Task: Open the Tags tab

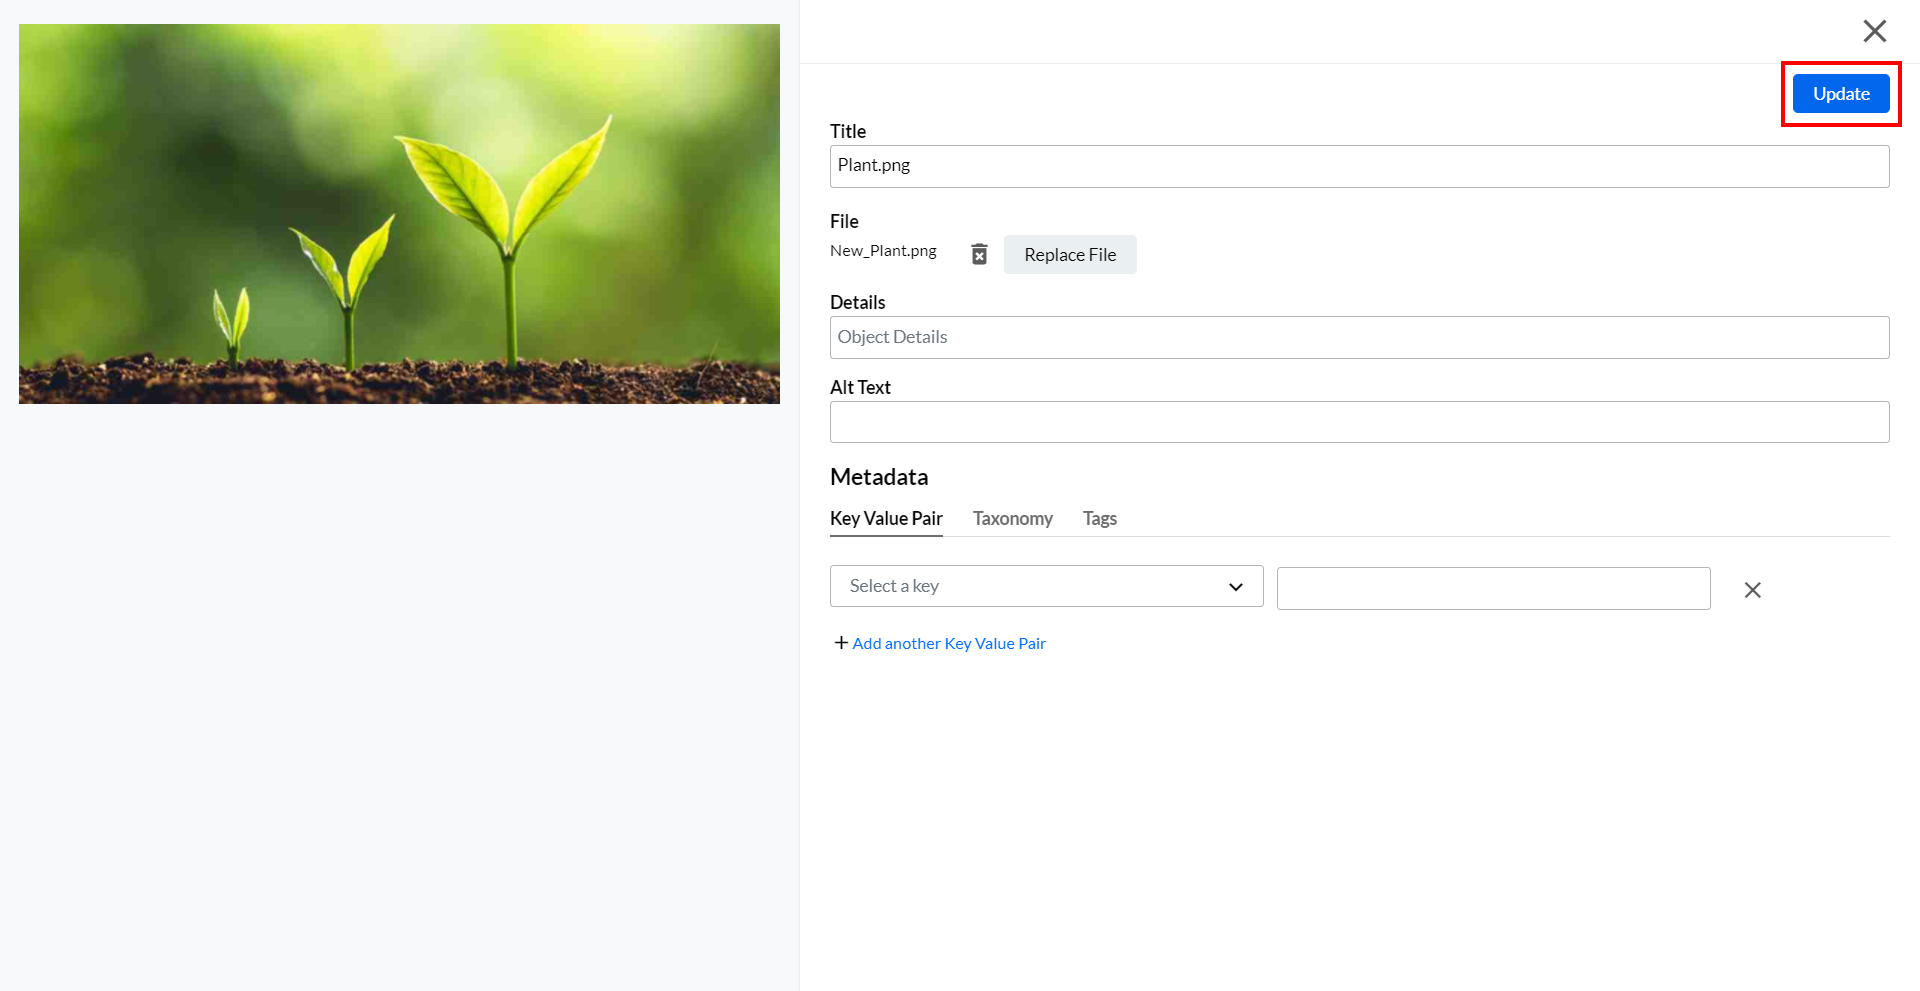Action: coord(1099,519)
